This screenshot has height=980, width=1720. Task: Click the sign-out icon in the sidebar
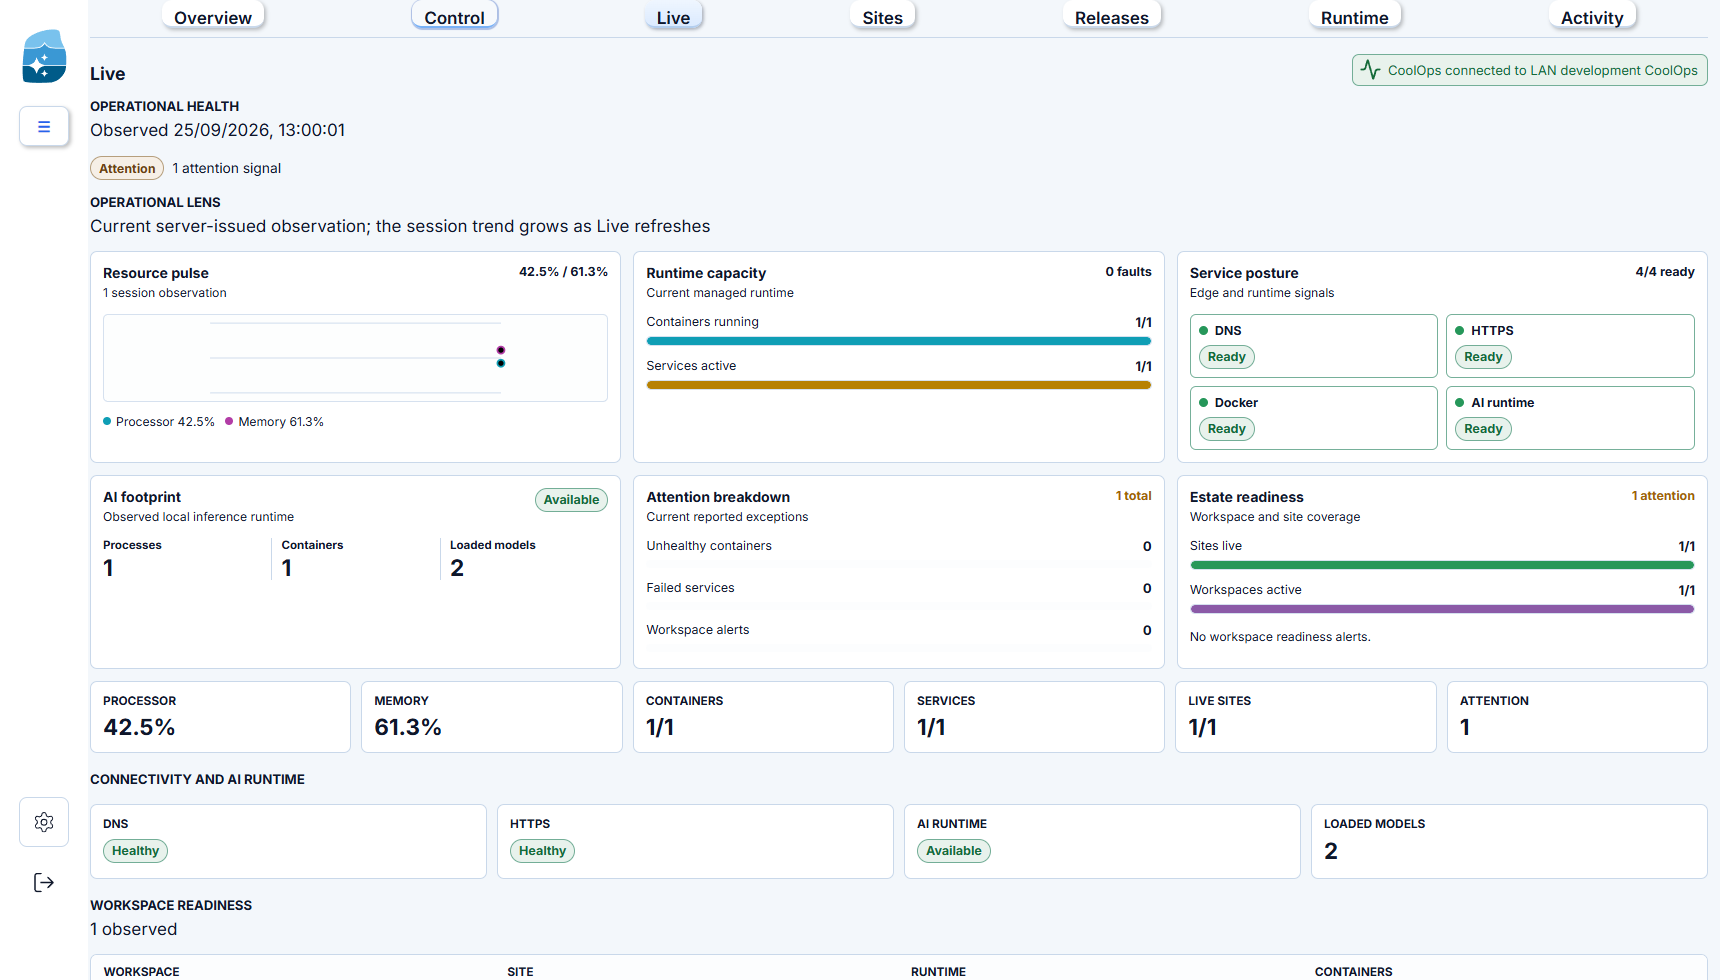pyautogui.click(x=44, y=882)
